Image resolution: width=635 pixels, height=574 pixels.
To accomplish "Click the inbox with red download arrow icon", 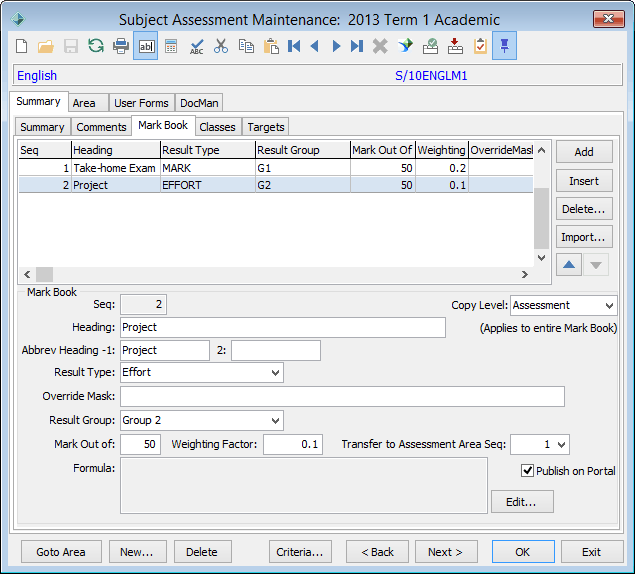I will tap(455, 46).
